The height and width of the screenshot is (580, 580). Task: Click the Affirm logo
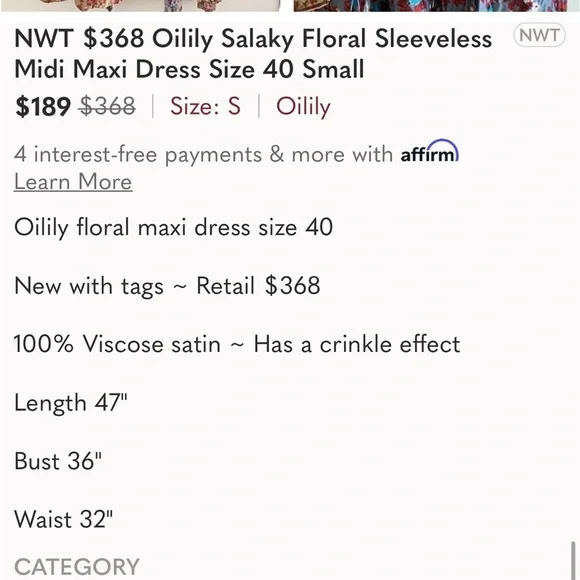[x=430, y=151]
